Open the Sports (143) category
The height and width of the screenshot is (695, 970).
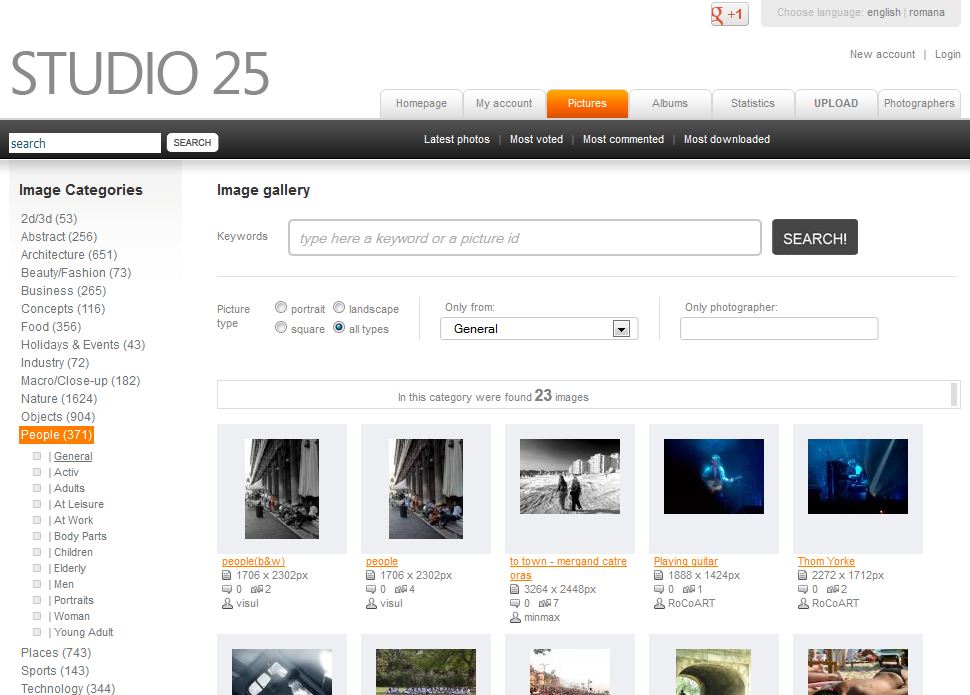(x=55, y=670)
